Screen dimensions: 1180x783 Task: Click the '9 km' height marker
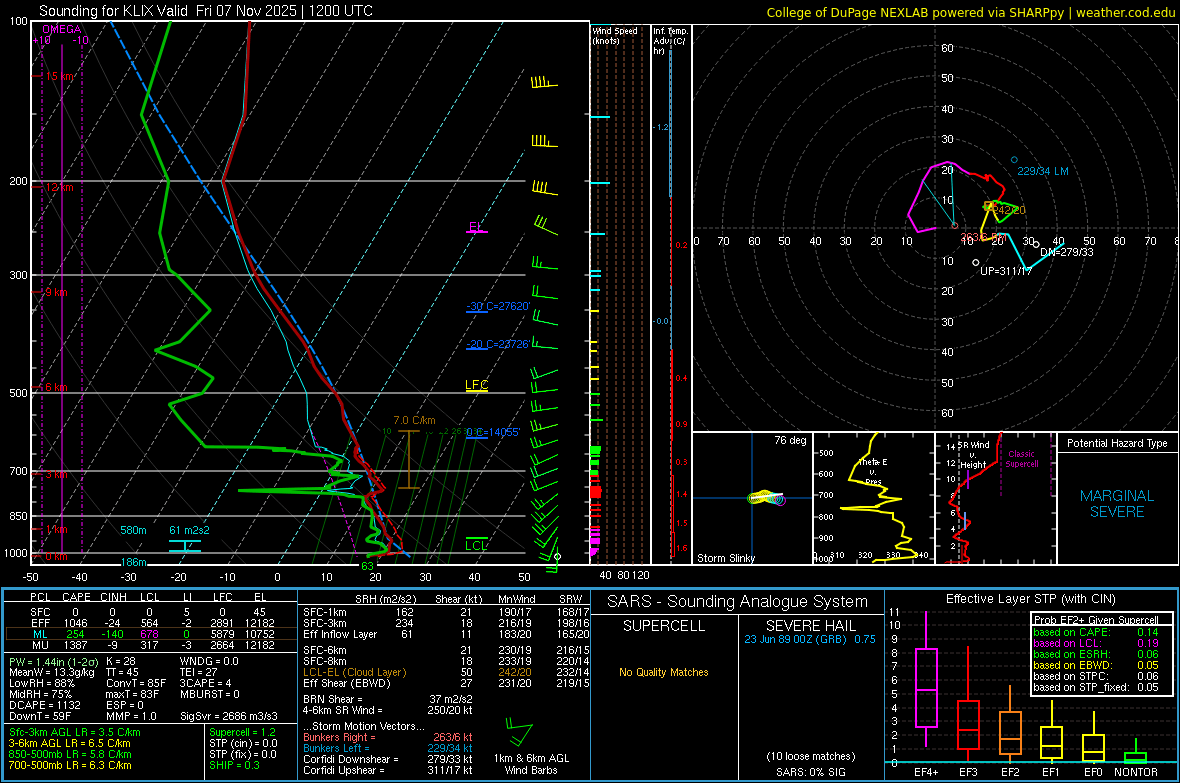tap(56, 292)
